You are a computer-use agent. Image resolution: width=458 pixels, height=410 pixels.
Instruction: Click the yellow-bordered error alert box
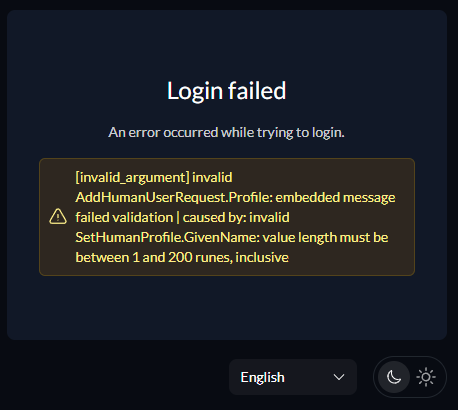pyautogui.click(x=227, y=217)
